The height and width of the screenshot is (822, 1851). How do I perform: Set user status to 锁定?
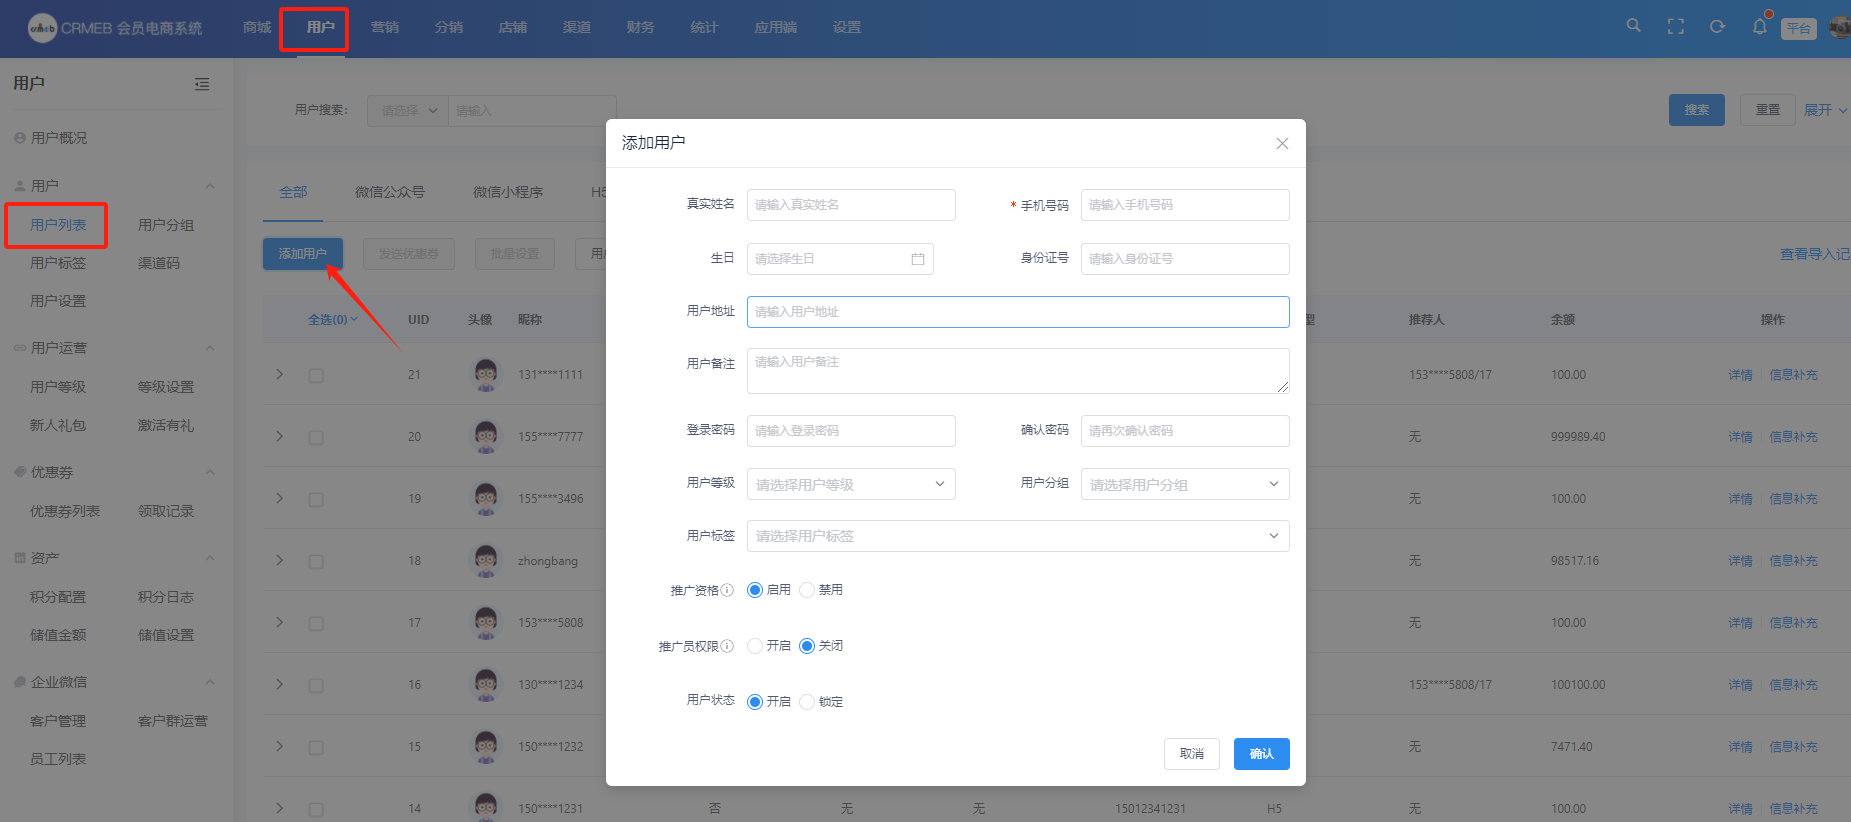point(807,702)
